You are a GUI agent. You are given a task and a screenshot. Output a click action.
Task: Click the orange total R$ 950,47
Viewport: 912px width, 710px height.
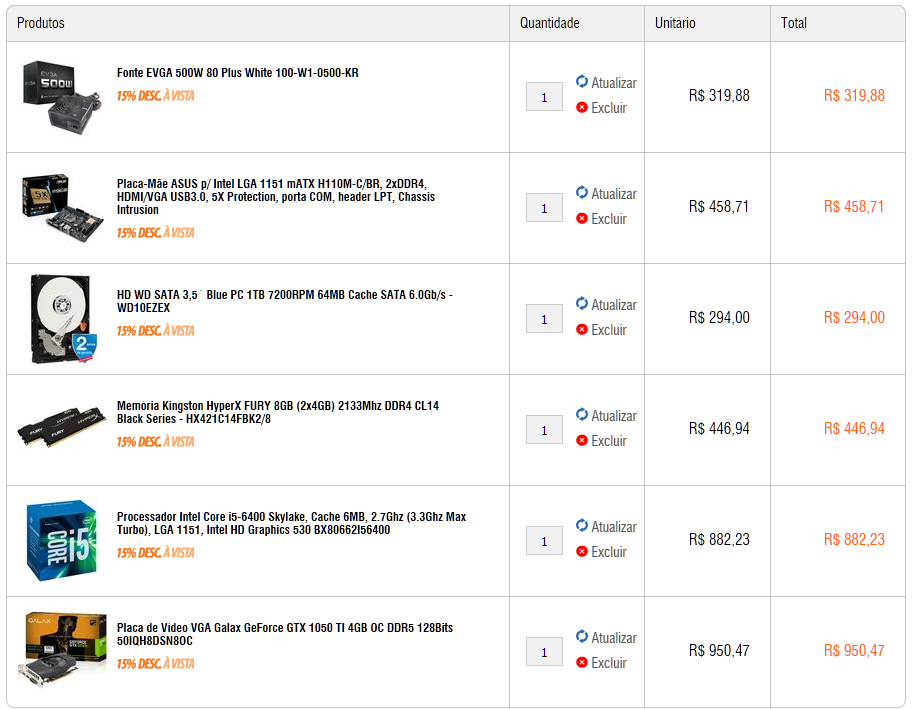pyautogui.click(x=854, y=651)
